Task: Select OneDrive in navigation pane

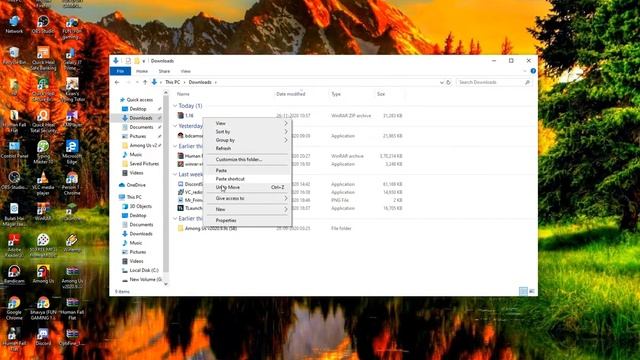Action: 136,185
